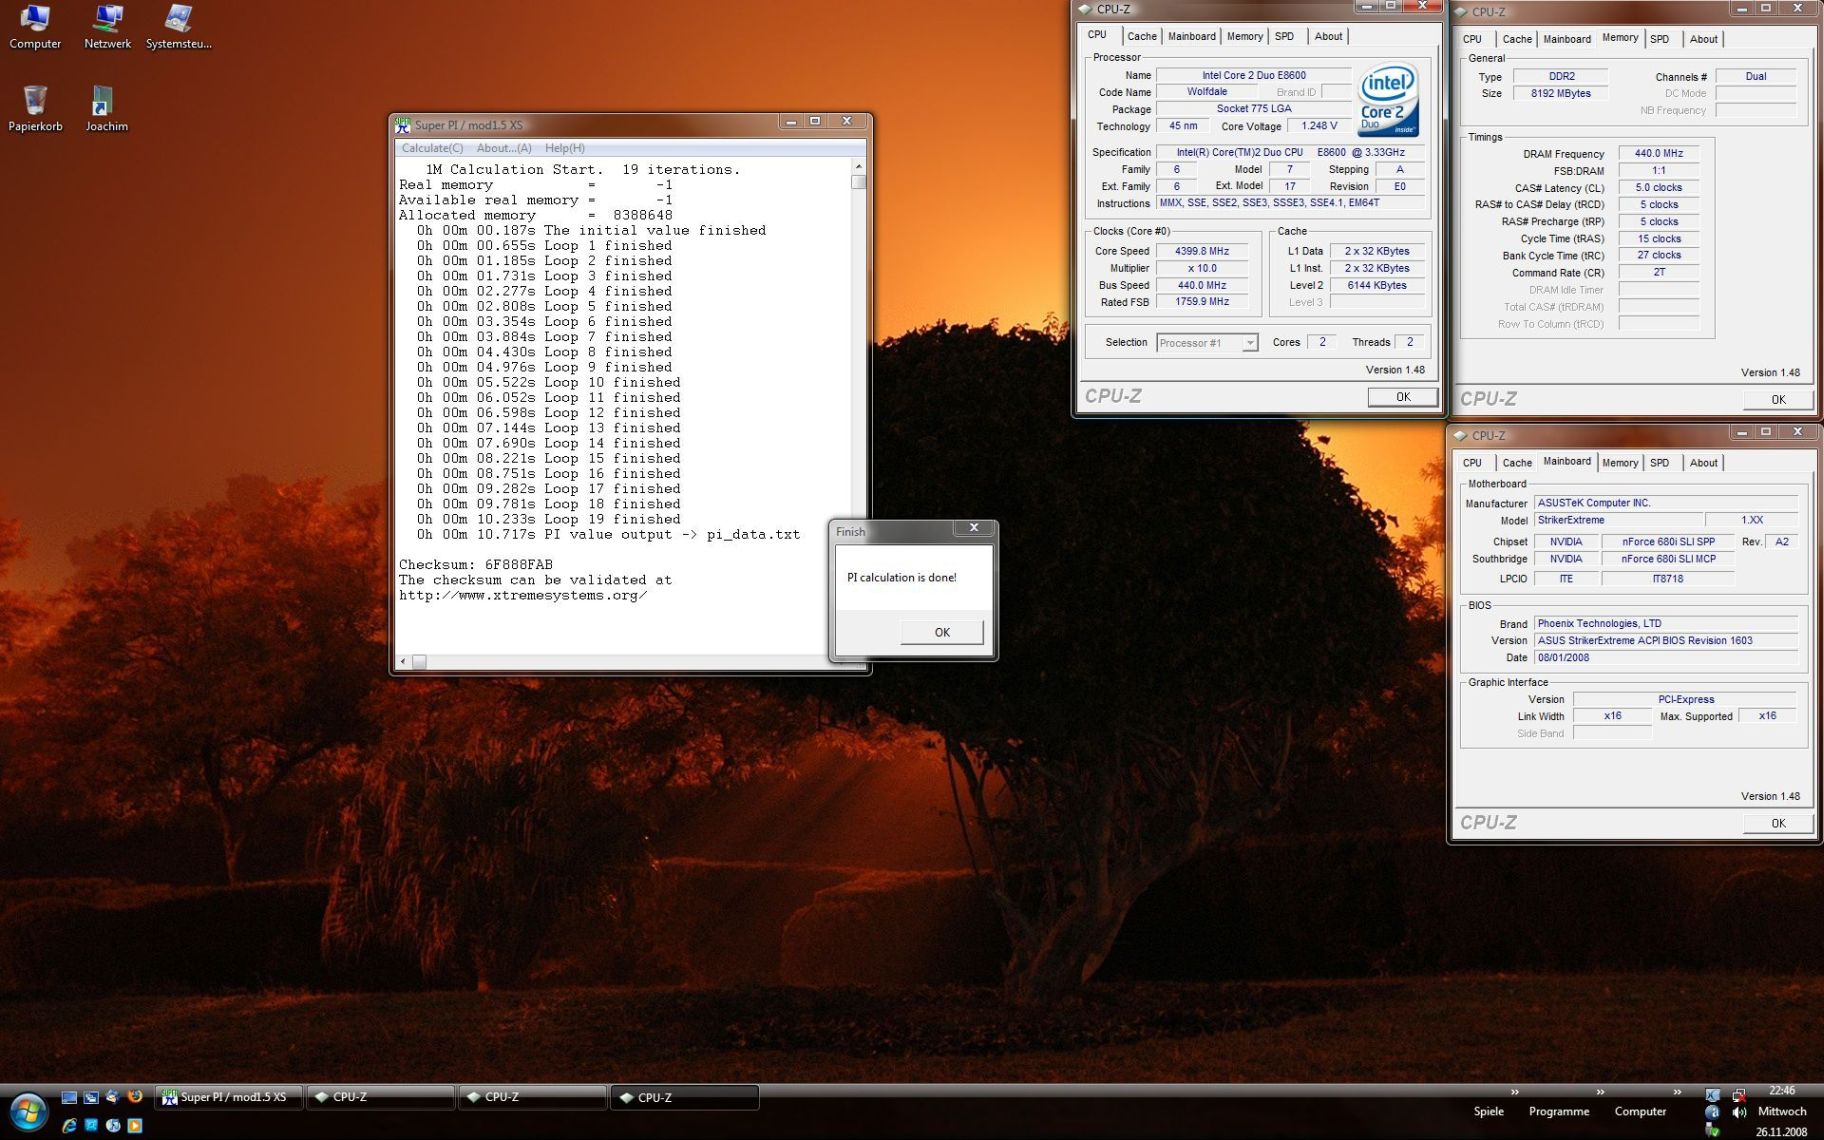
Task: Open the Joachim desktop shortcut
Action: [x=105, y=108]
